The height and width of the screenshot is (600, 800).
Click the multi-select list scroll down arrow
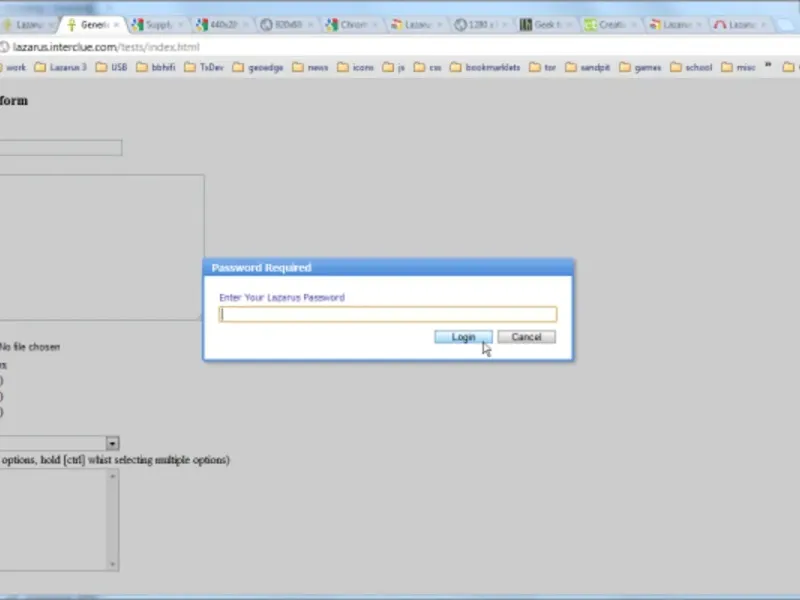[112, 564]
